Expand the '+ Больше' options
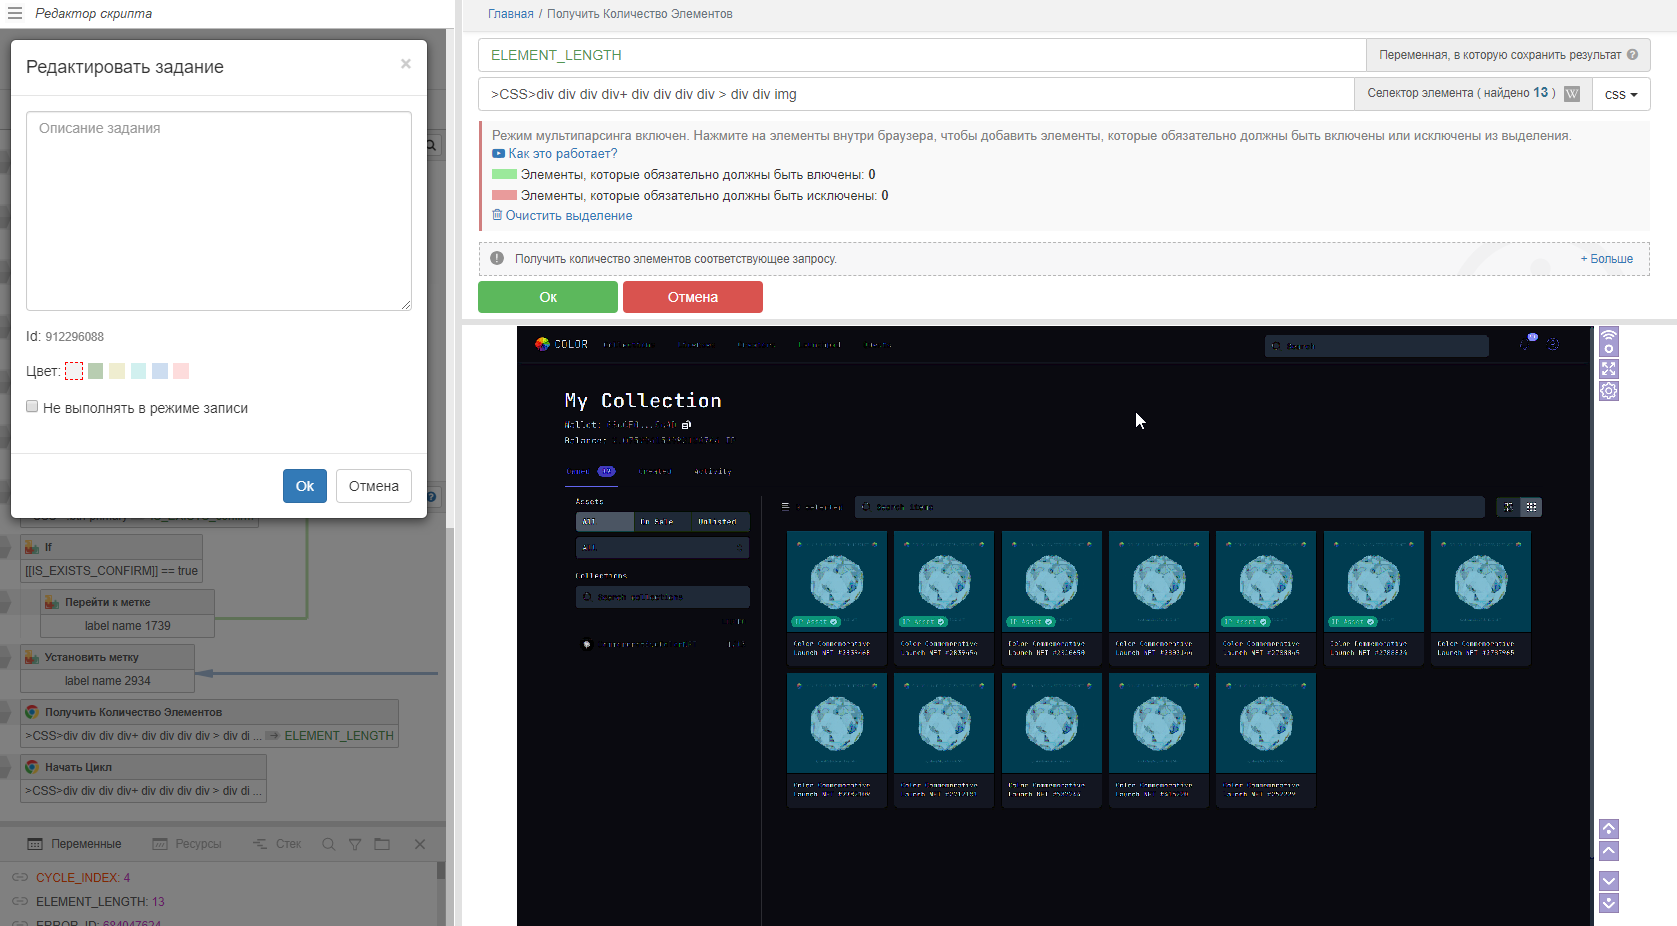The width and height of the screenshot is (1677, 926). [1606, 259]
